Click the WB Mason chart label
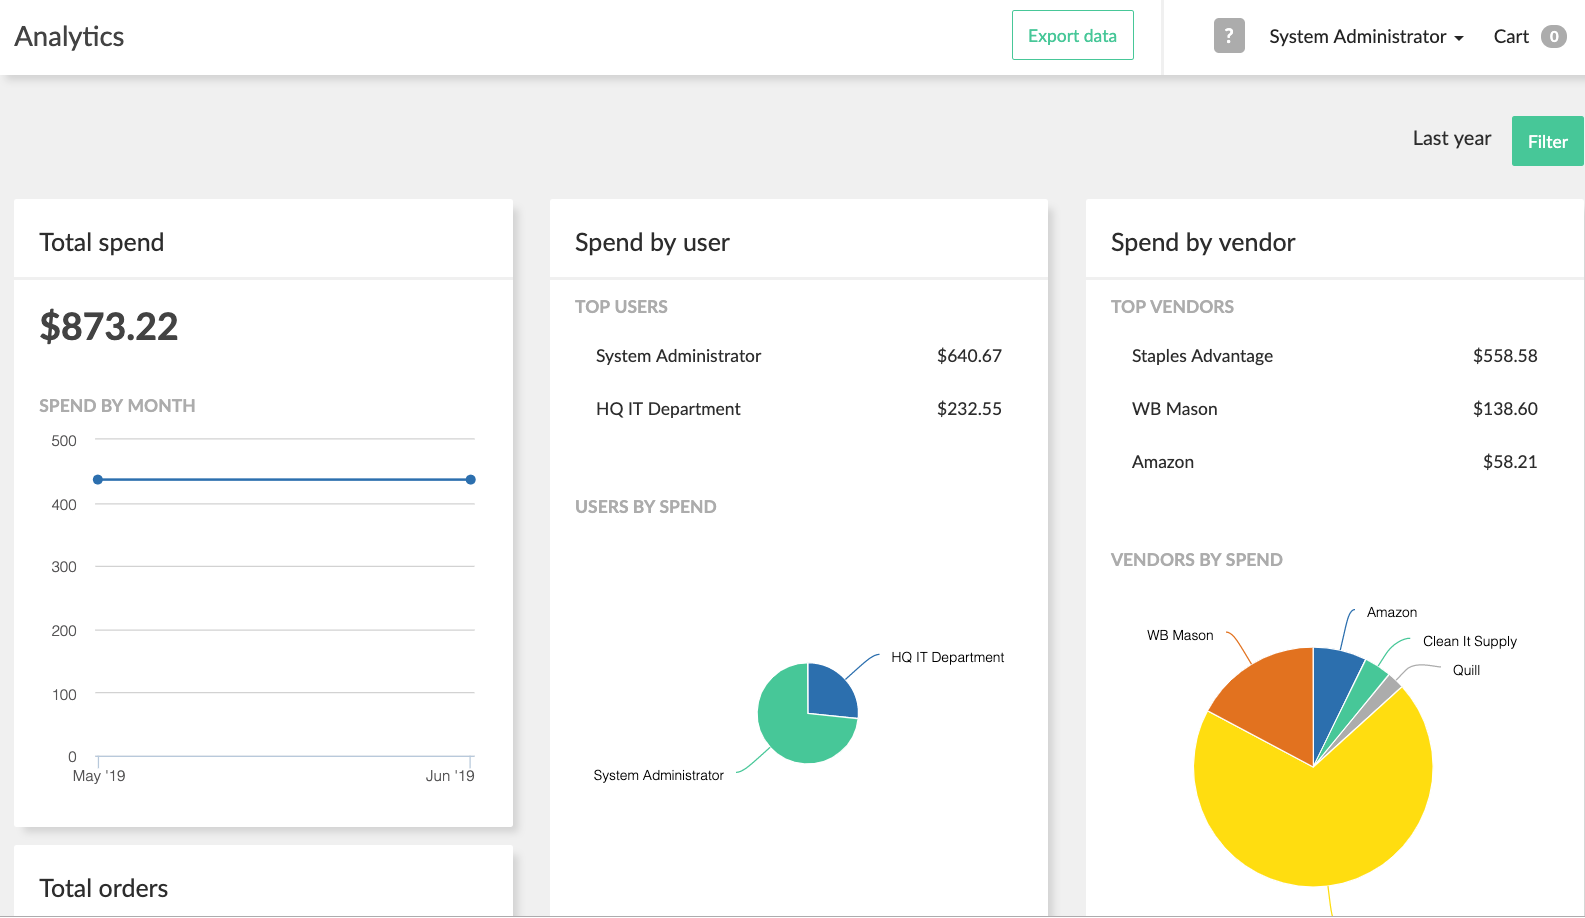Screen dimensions: 1585x918 point(1180,635)
